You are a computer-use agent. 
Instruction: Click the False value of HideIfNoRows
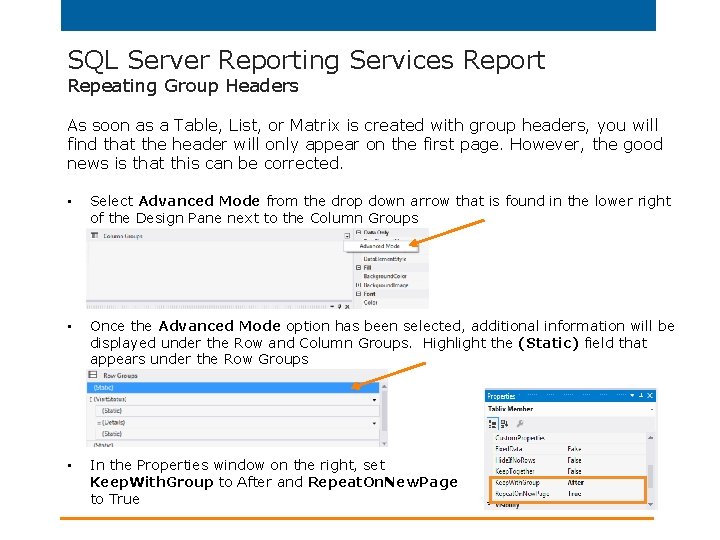pyautogui.click(x=574, y=460)
